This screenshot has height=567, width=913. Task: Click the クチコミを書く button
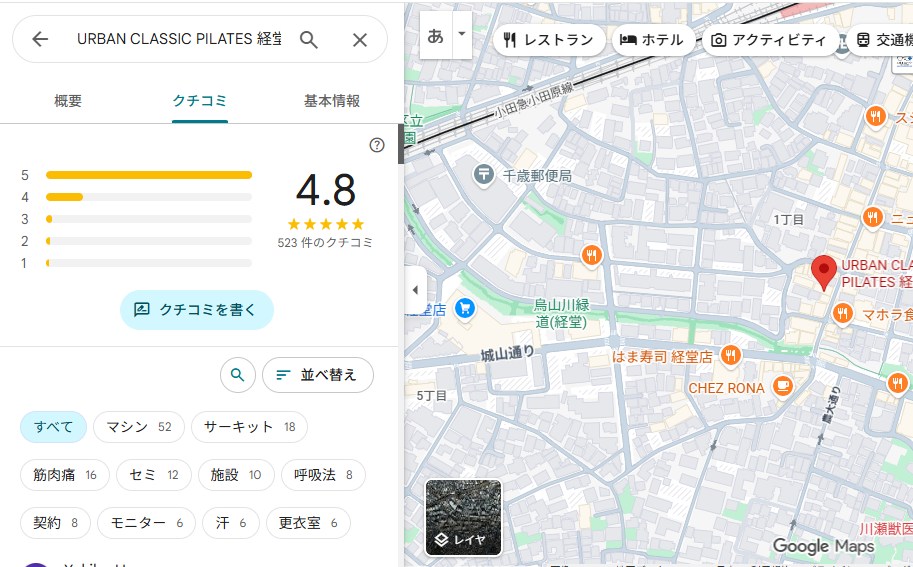click(196, 310)
